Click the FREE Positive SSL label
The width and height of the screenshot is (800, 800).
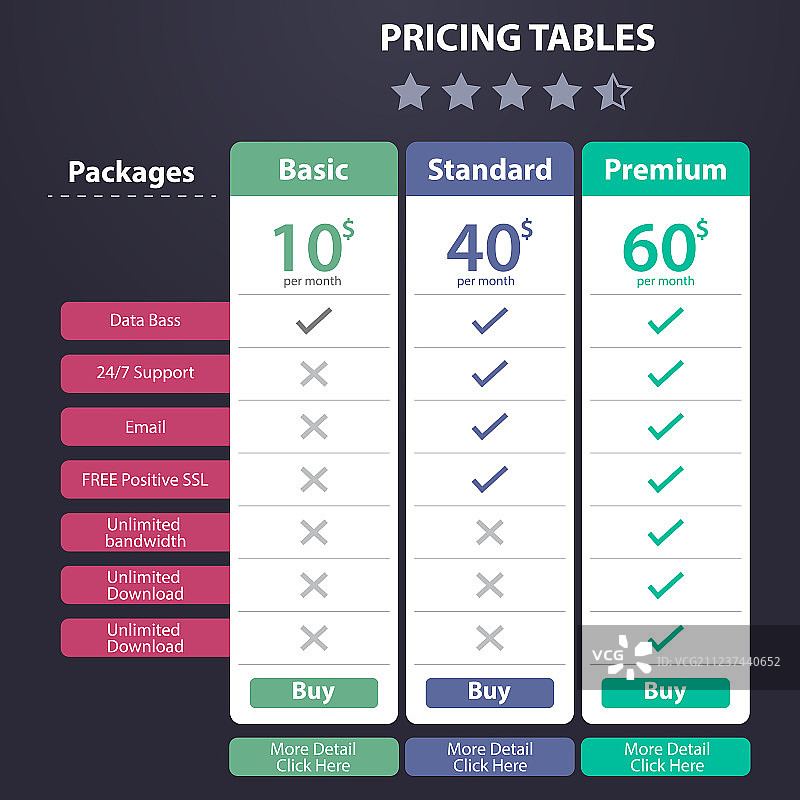pos(145,480)
